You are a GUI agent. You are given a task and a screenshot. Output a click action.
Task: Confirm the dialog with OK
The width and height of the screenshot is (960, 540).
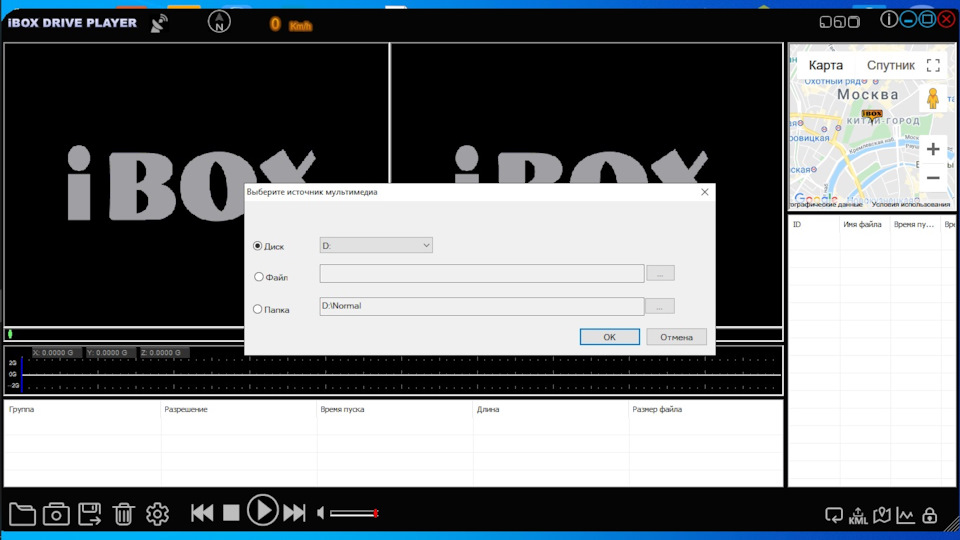(x=610, y=337)
